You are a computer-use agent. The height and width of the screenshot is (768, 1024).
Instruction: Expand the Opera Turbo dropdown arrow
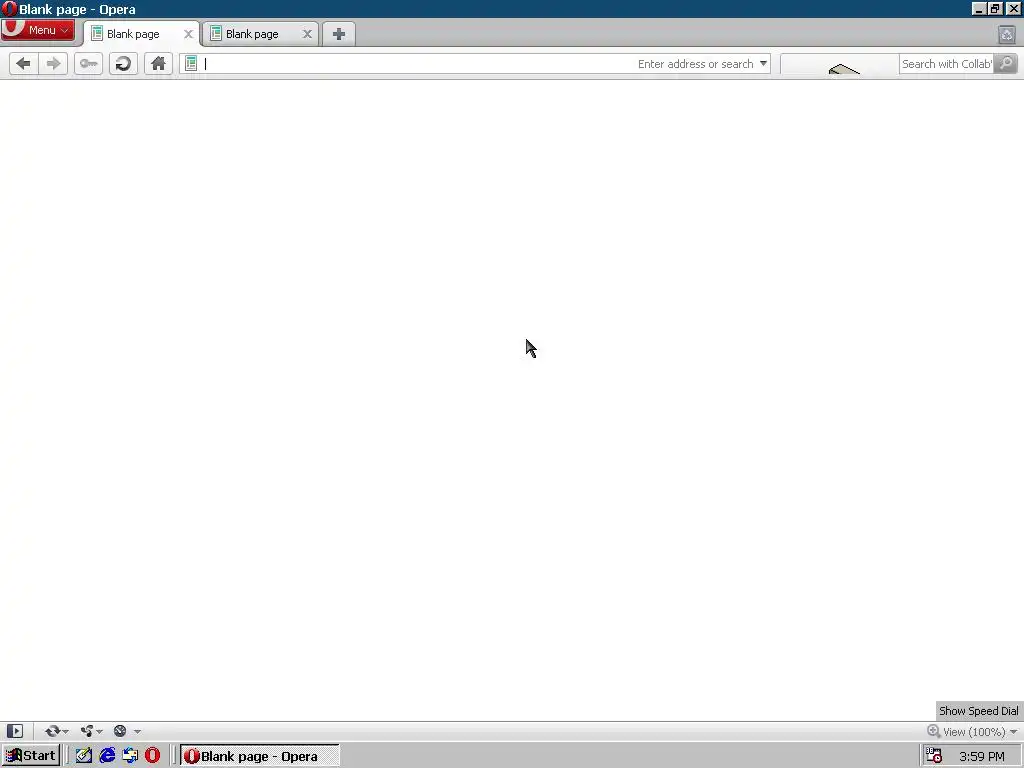tap(137, 731)
